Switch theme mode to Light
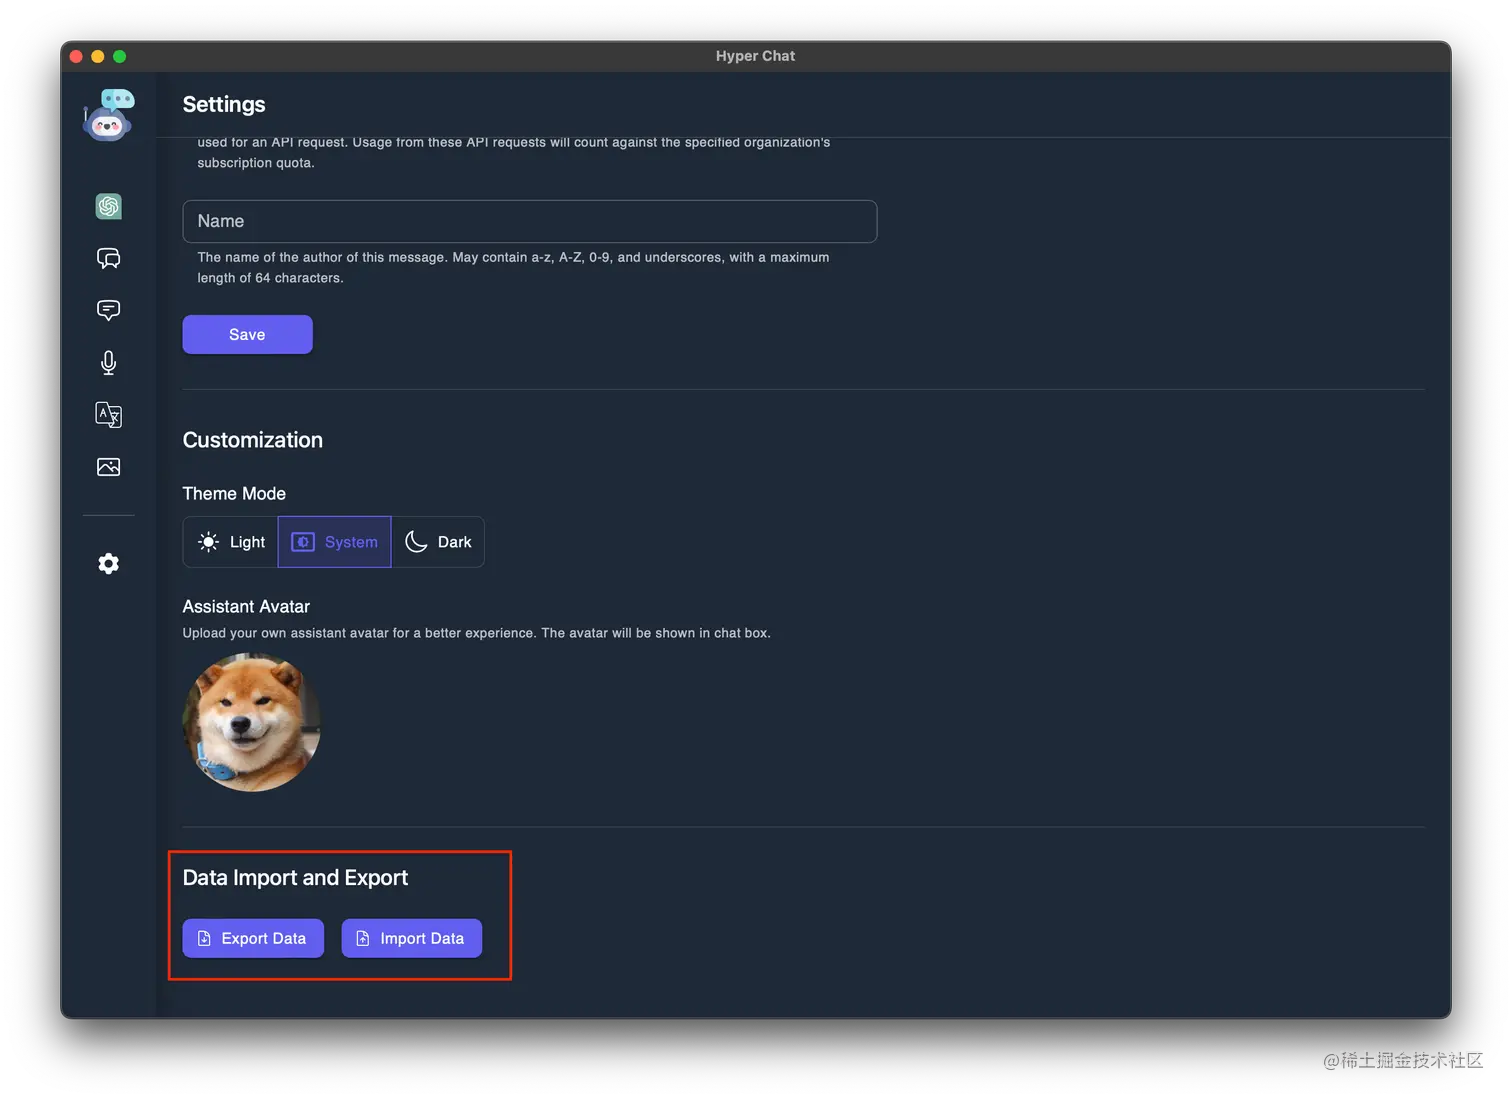 point(231,542)
